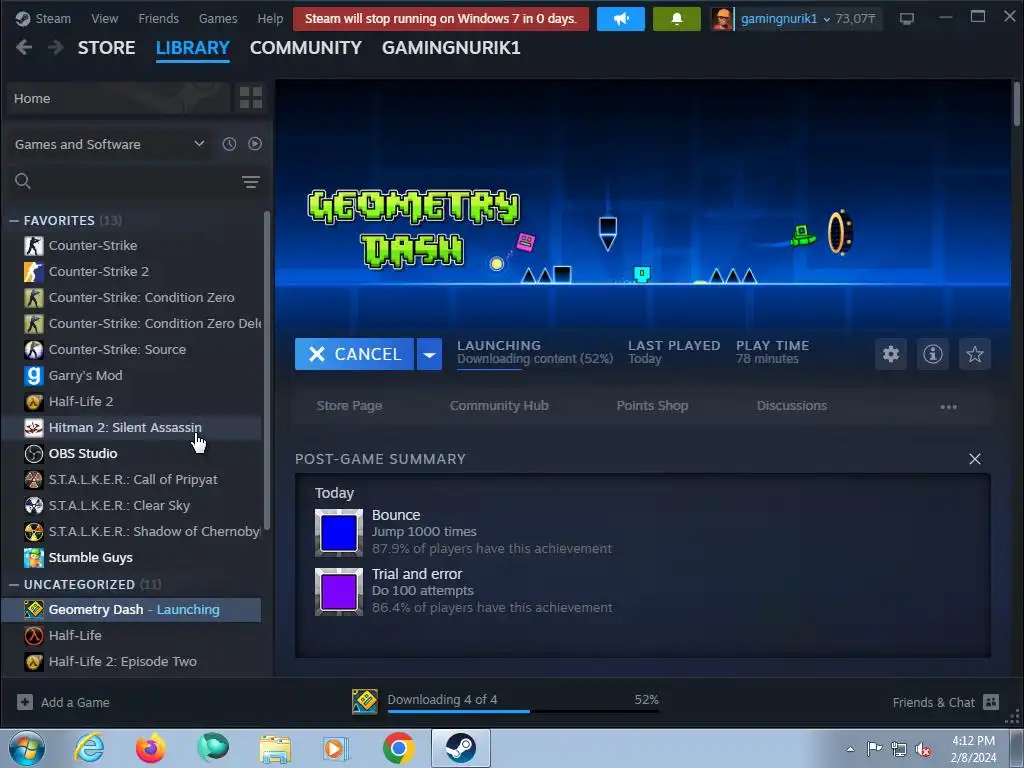Sort library by recent activity clock icon
This screenshot has height=768, width=1024.
coord(229,144)
